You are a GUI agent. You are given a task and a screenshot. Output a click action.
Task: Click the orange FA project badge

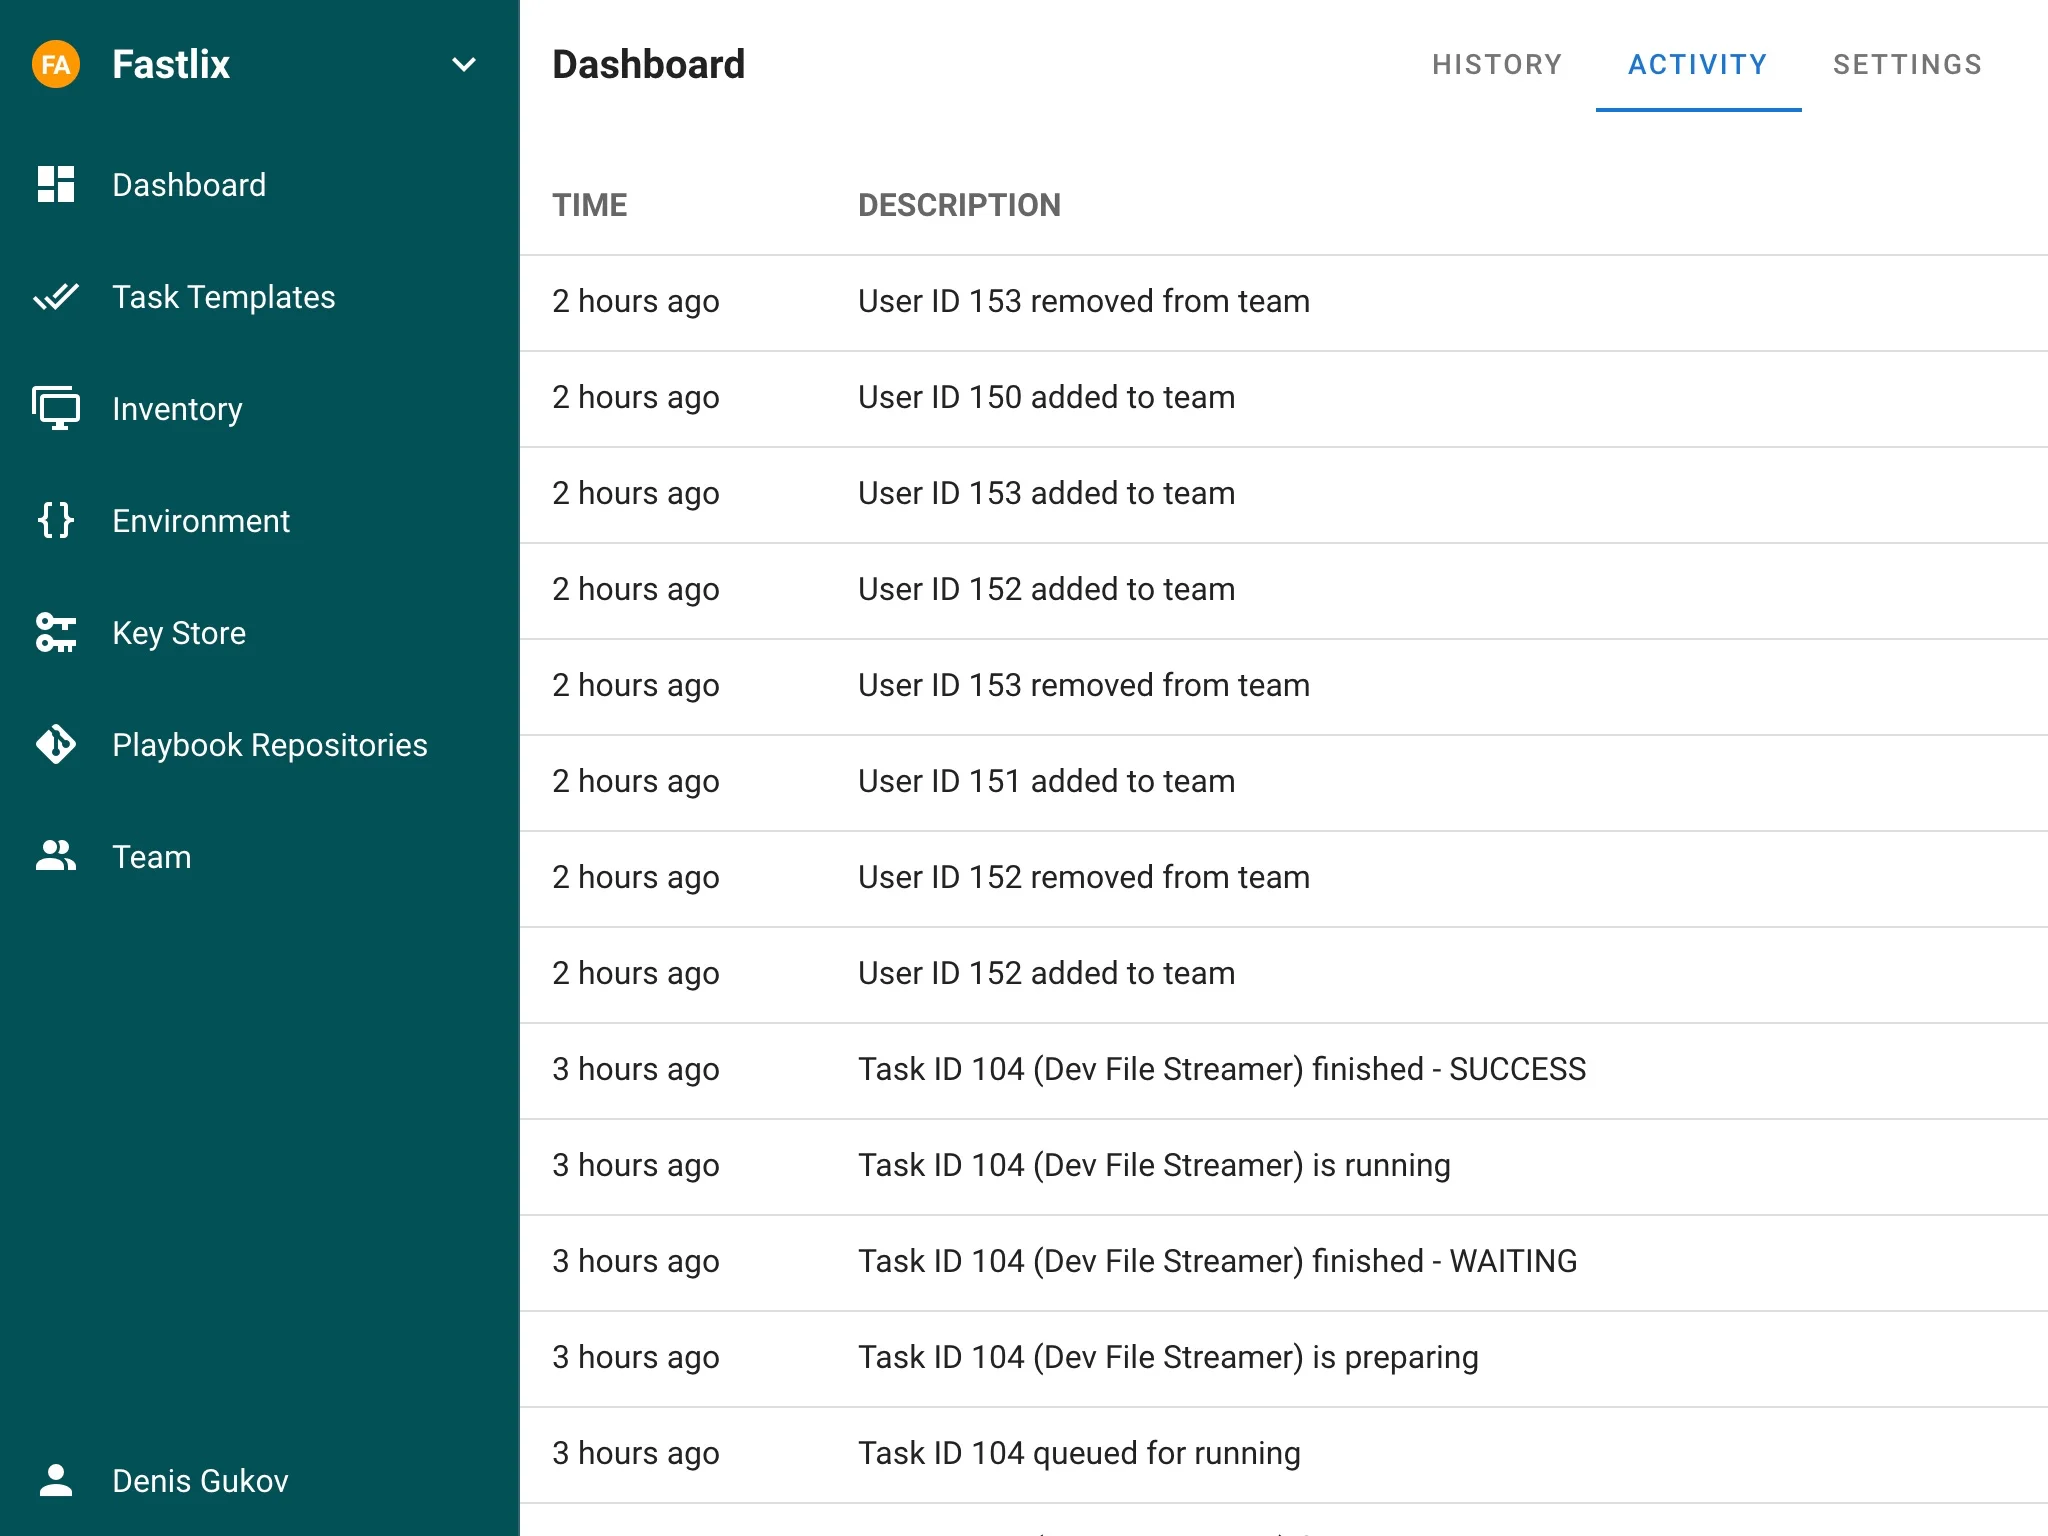tap(56, 65)
